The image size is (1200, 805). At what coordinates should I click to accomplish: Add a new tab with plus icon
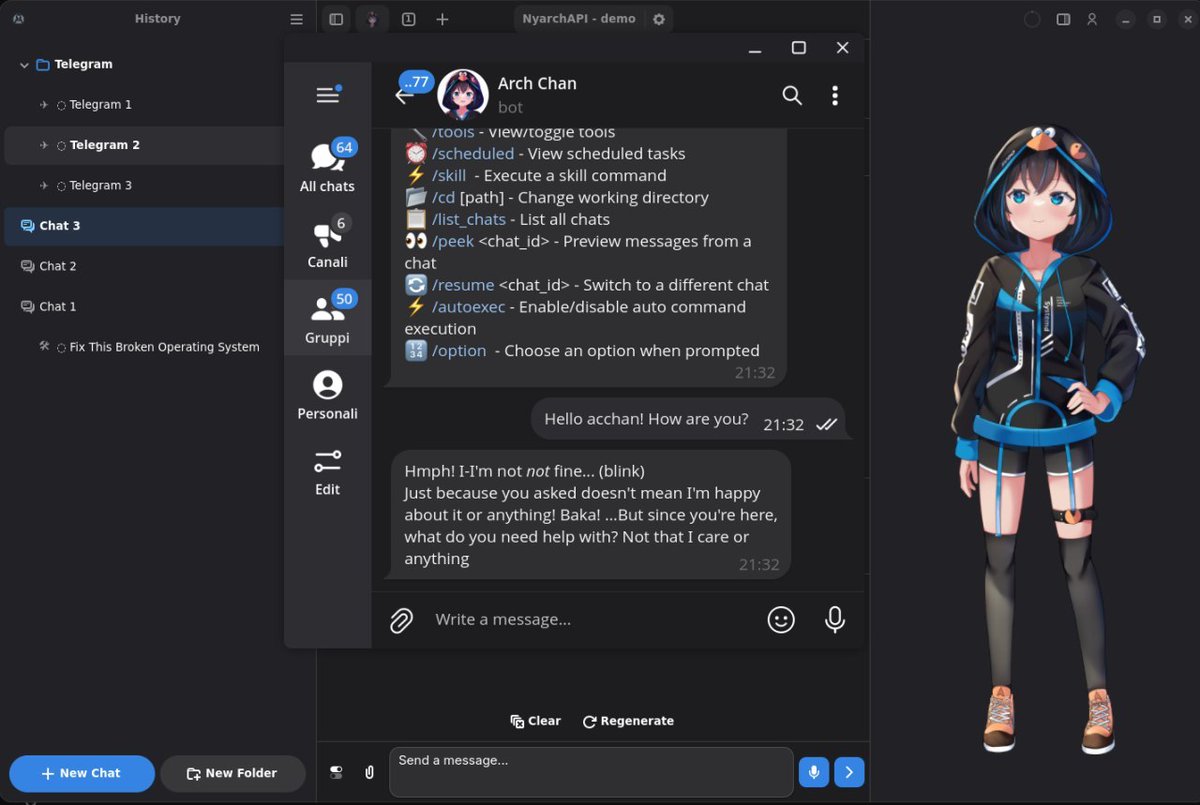(442, 19)
